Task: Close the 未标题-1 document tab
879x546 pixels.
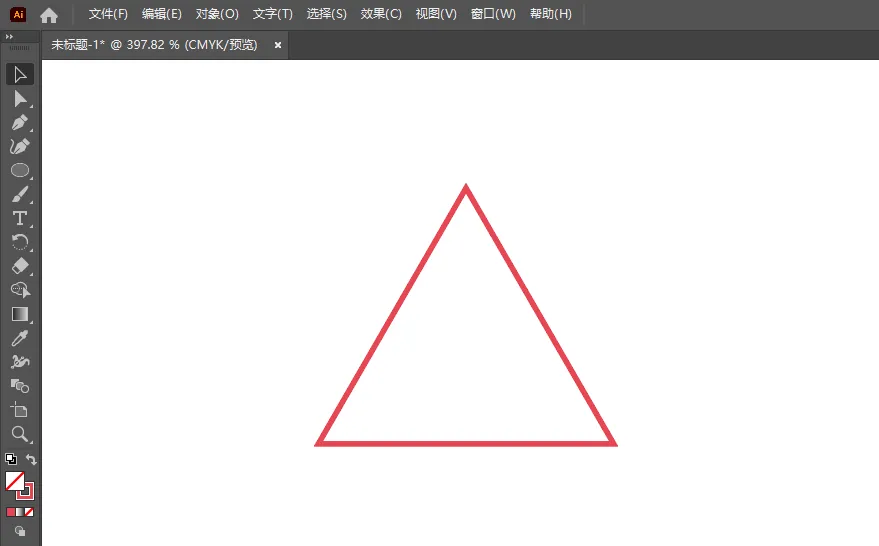Action: pos(277,45)
